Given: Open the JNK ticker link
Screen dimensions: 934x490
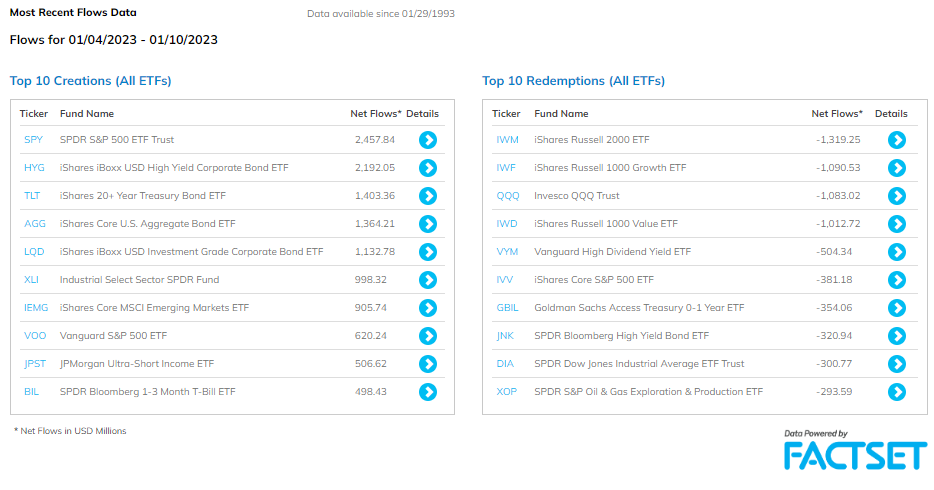Looking at the screenshot, I should [x=505, y=336].
